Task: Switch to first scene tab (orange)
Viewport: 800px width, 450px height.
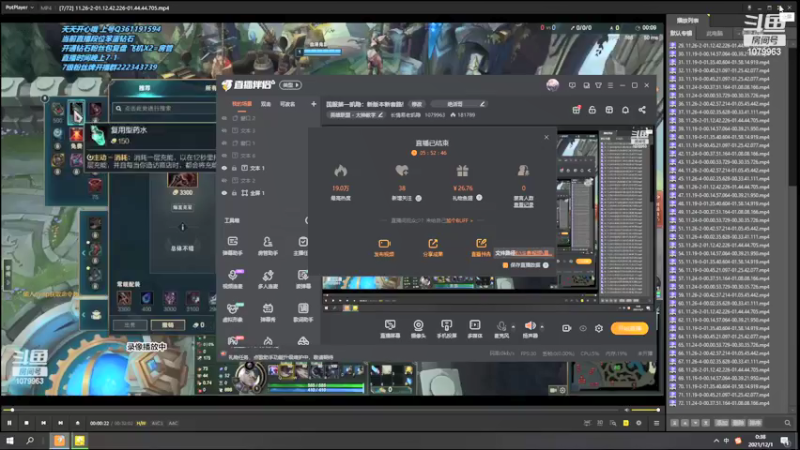Action: click(x=242, y=104)
